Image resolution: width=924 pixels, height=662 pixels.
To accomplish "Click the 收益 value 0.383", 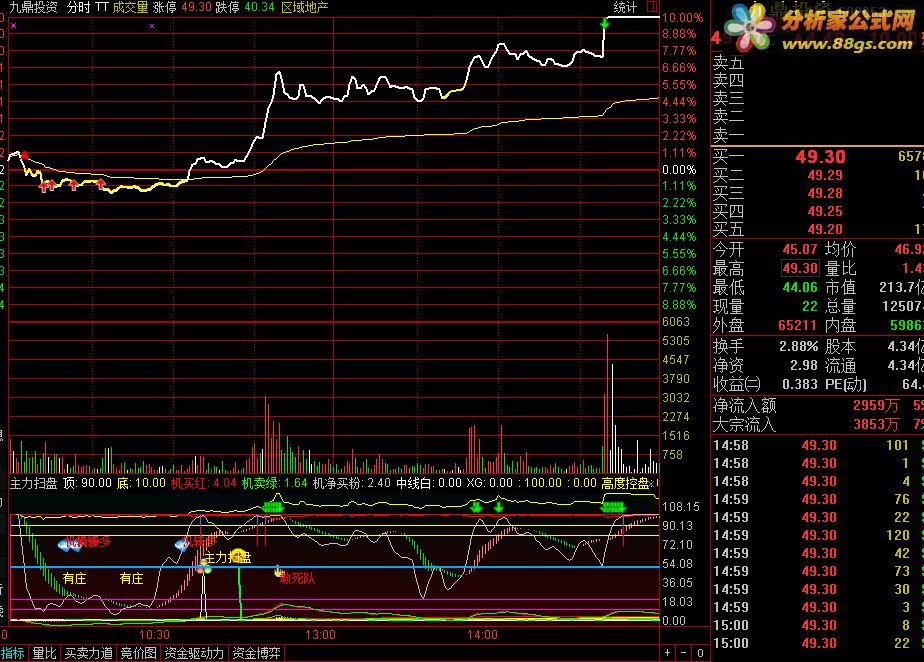I will coord(800,384).
